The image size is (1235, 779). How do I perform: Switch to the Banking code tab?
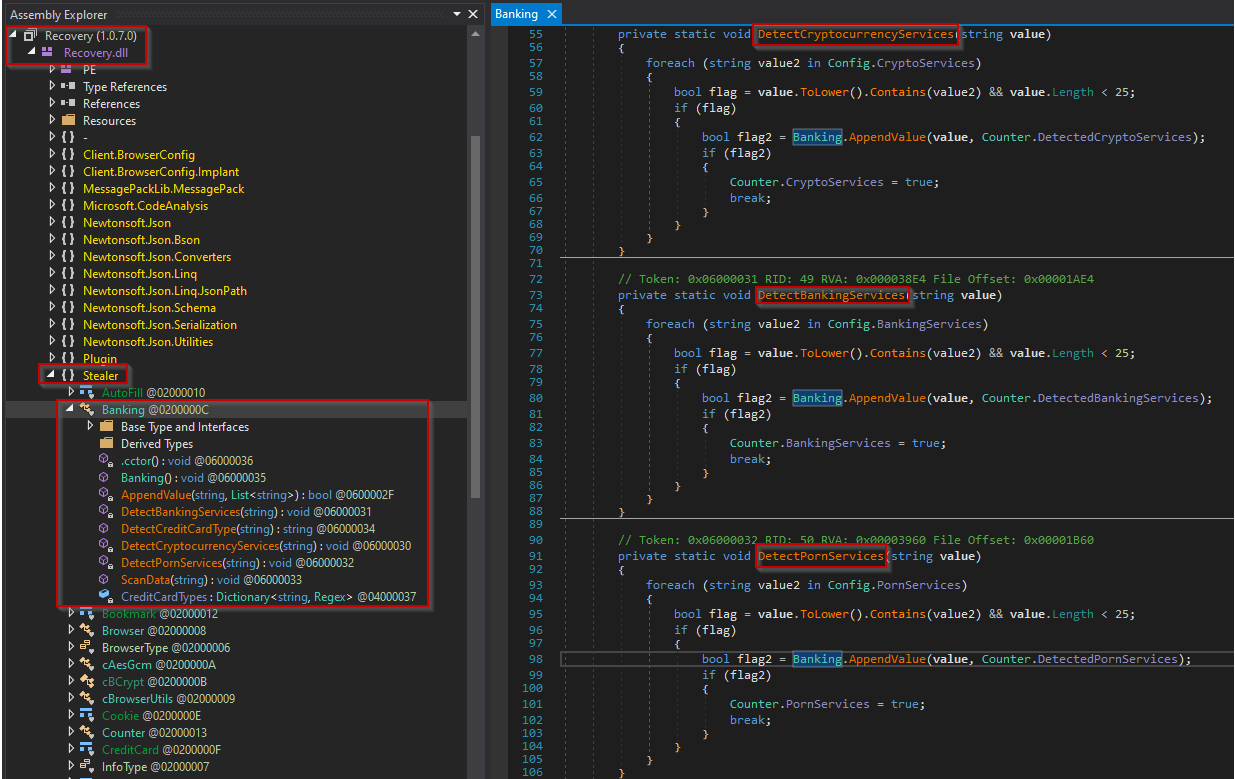tap(516, 14)
